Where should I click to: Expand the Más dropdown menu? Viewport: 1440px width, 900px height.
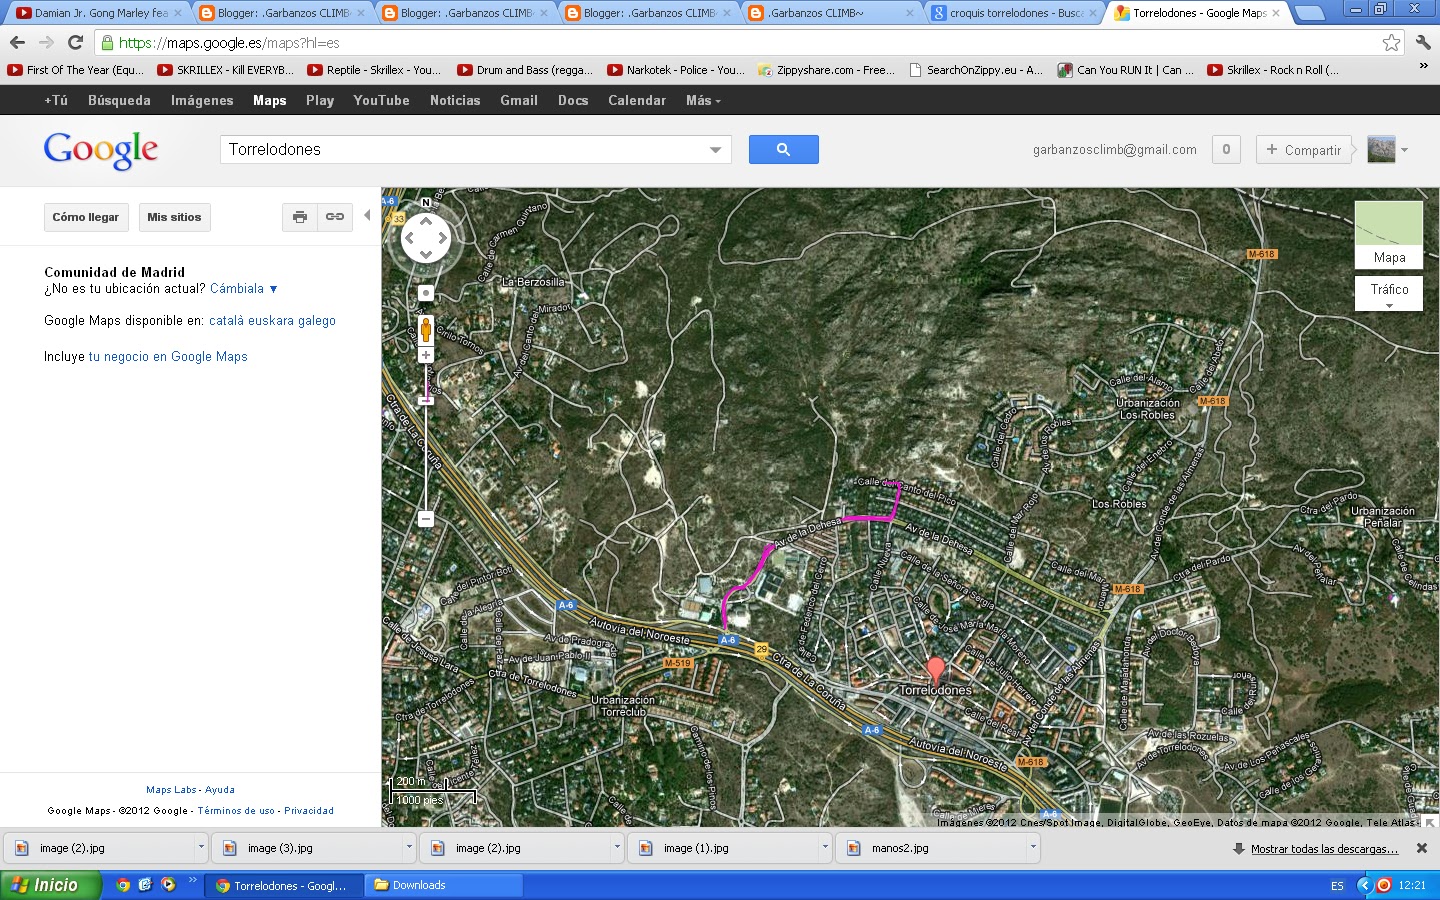703,100
